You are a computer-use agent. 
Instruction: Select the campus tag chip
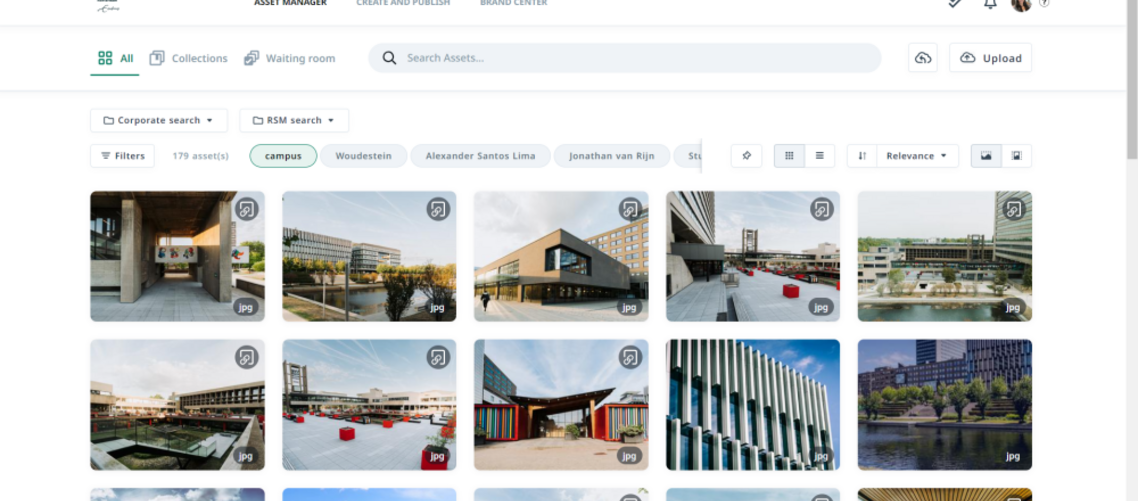click(x=283, y=156)
